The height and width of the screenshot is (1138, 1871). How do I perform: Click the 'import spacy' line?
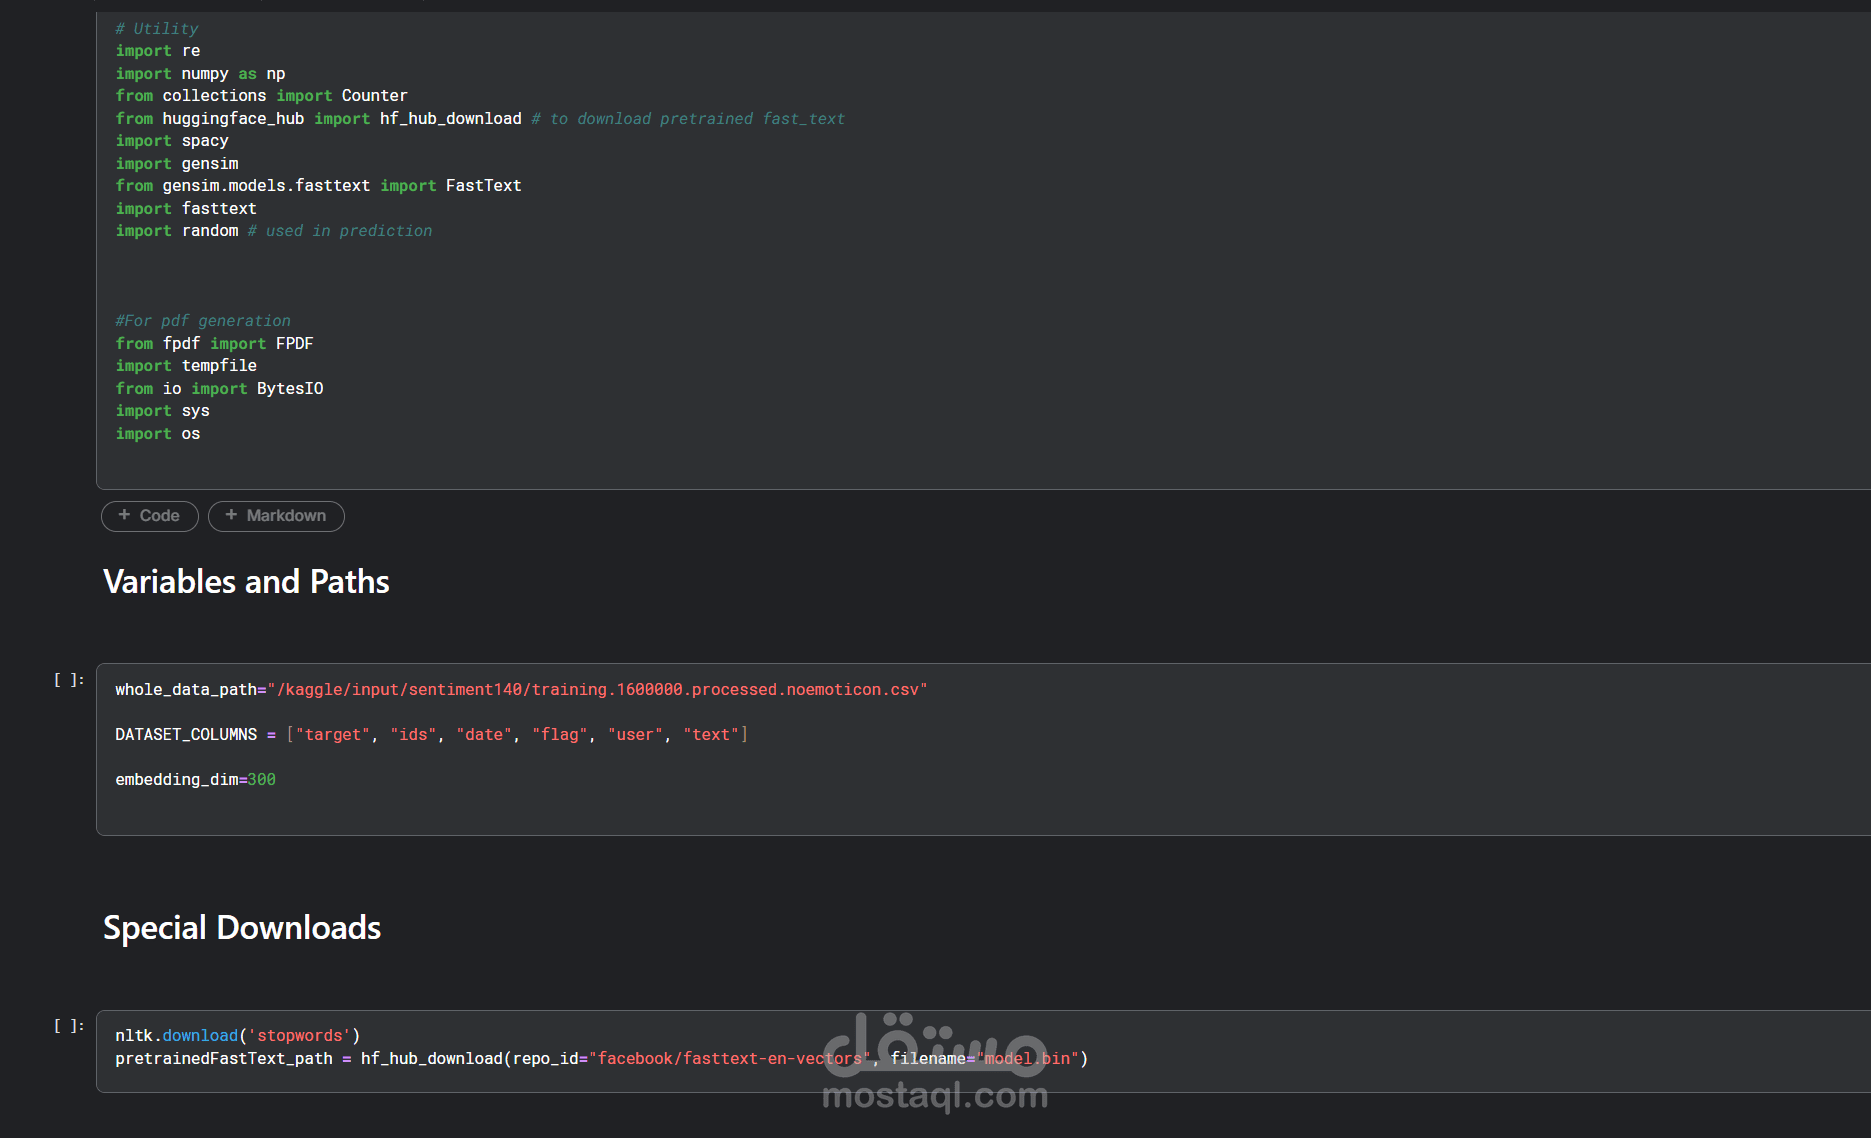pos(172,141)
